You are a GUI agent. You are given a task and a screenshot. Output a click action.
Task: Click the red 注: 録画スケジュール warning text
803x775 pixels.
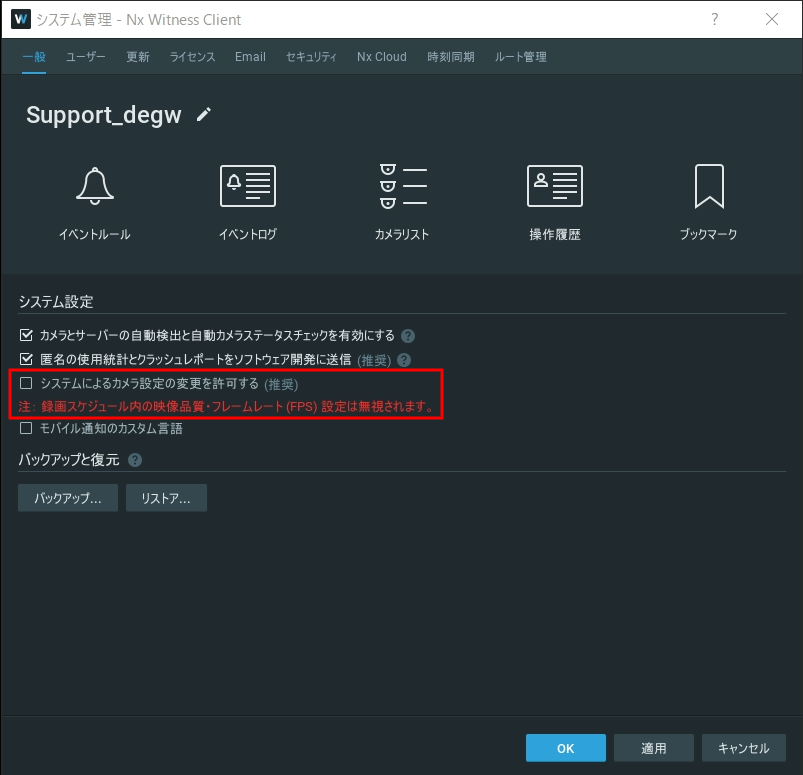coord(227,407)
